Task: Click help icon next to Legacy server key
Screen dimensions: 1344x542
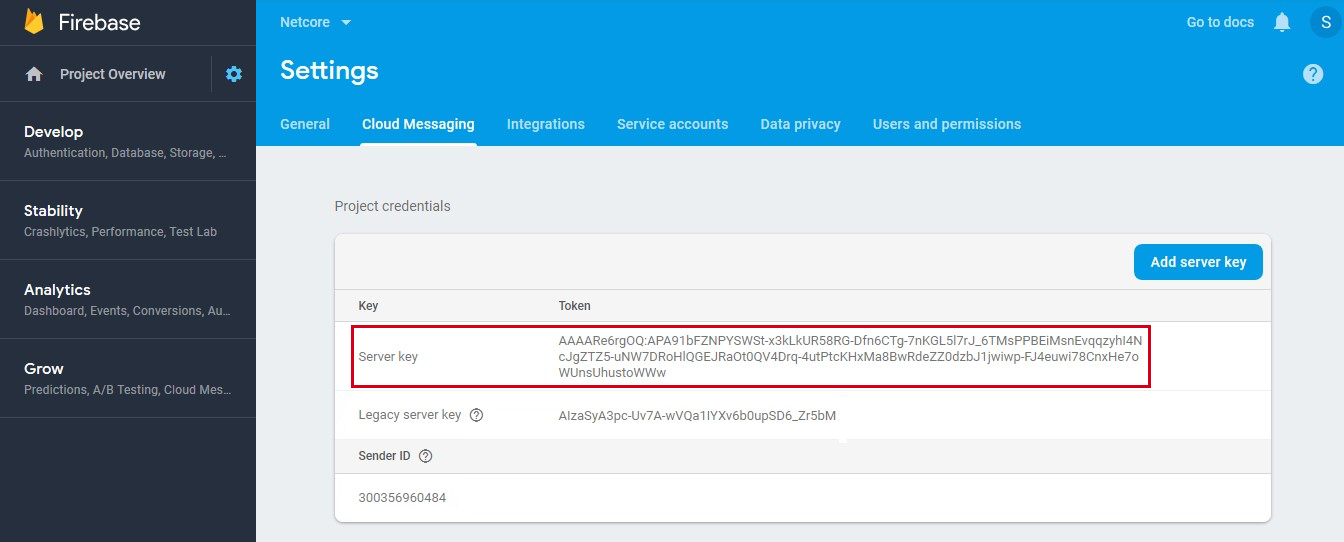Action: 476,415
